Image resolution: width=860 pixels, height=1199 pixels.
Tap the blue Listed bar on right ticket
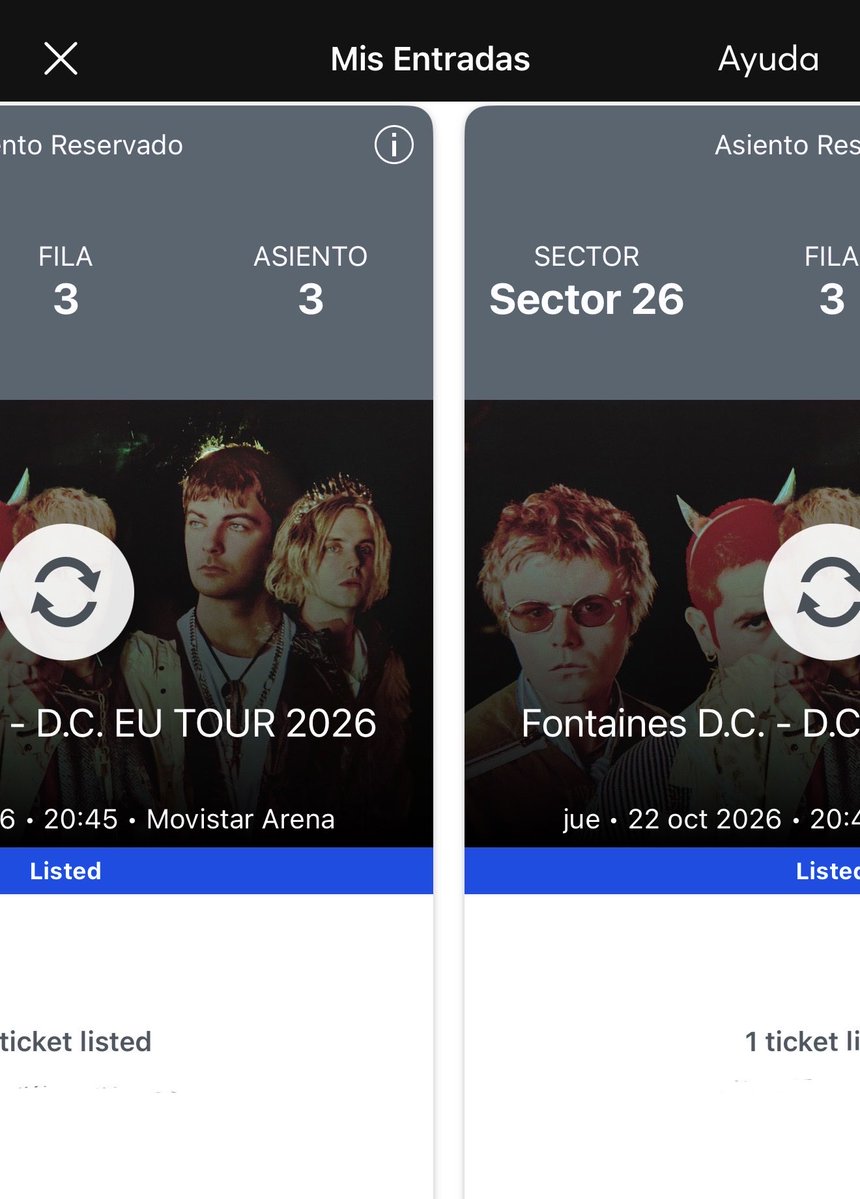click(662, 870)
